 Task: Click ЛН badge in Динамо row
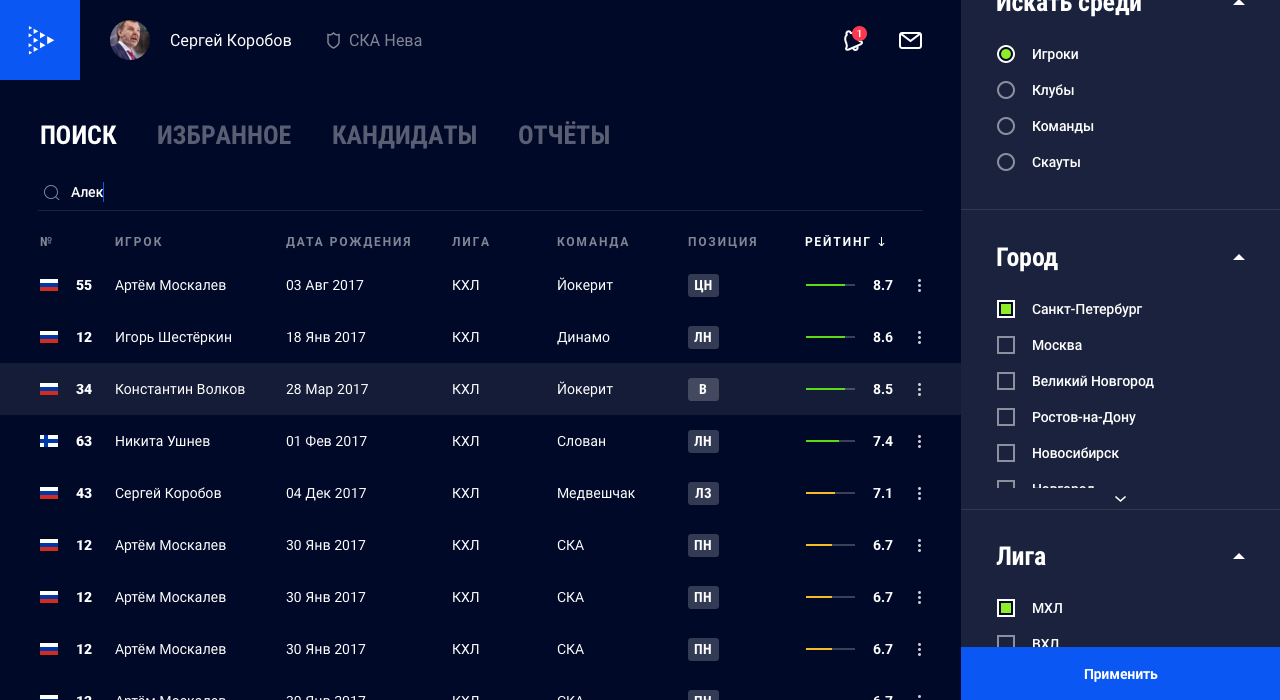pyautogui.click(x=703, y=337)
